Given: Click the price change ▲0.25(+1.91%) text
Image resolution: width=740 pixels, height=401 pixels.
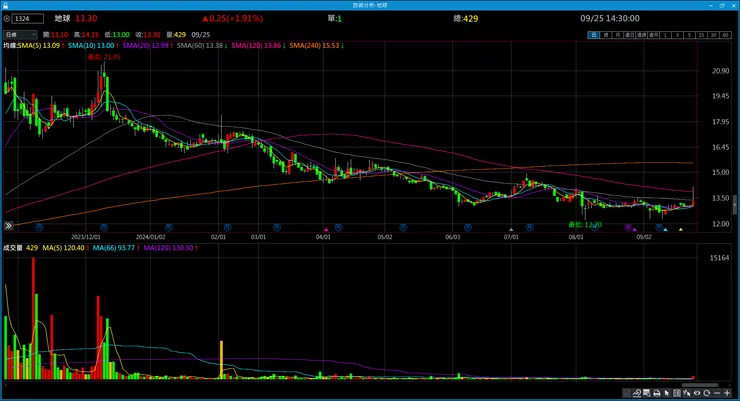Looking at the screenshot, I should click(233, 19).
